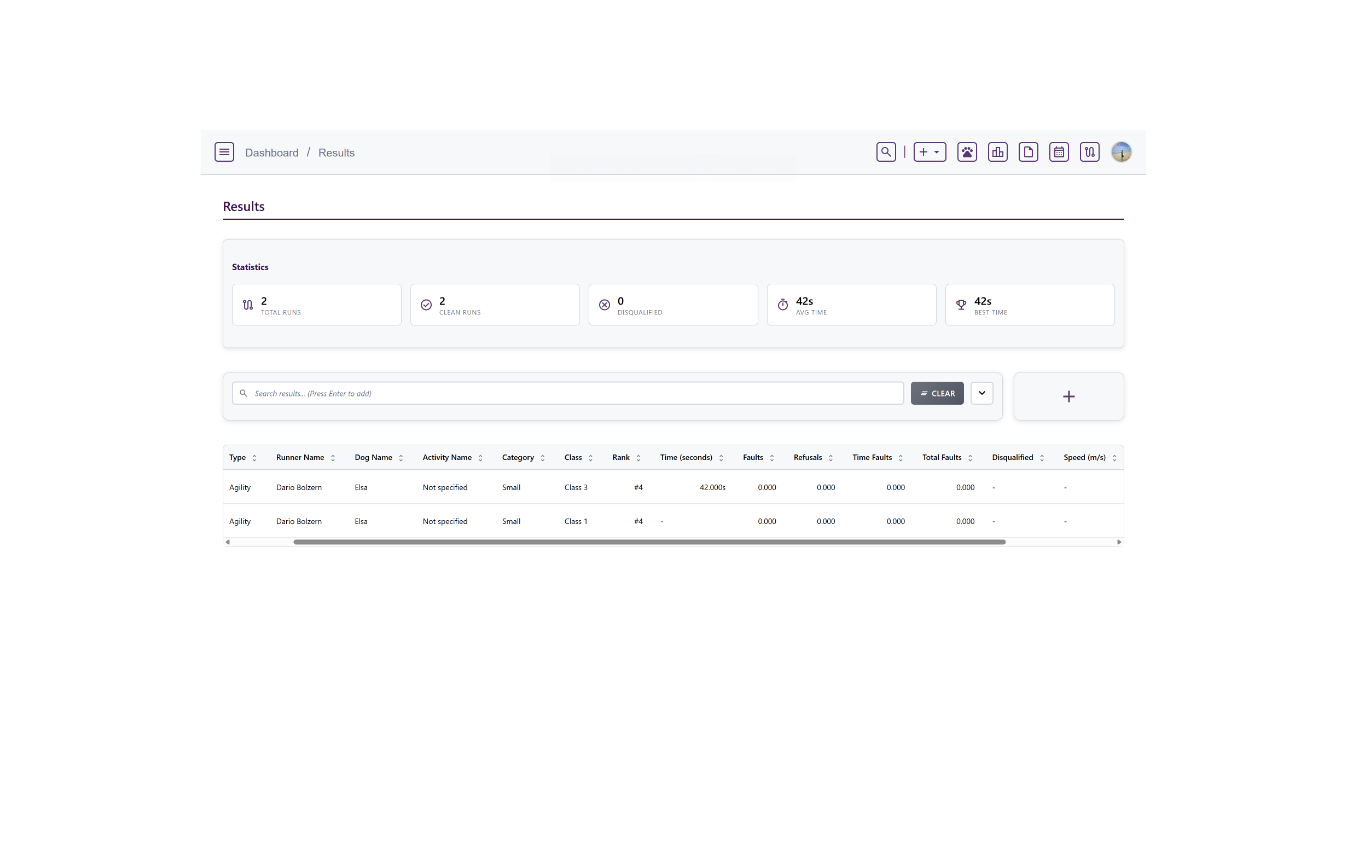Image resolution: width=1347 pixels, height=851 pixels.
Task: Click the search magnifier icon in header
Action: pos(886,152)
